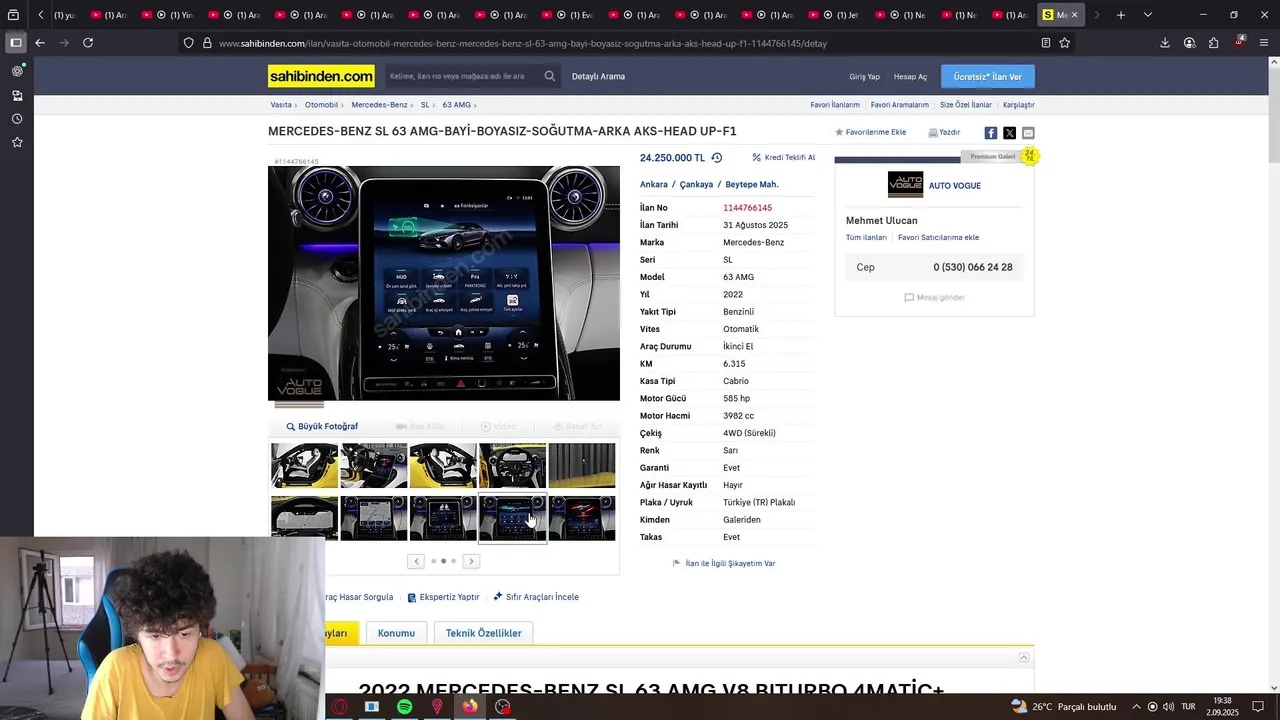Select the steering wheel thumbnail in top row
The image size is (1280, 720).
pyautogui.click(x=512, y=465)
